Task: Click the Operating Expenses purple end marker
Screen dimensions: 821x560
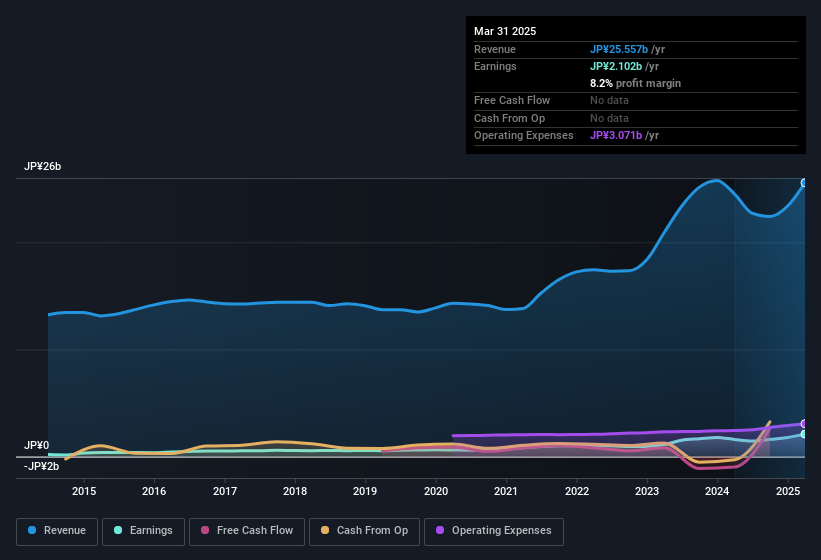Action: coord(804,423)
